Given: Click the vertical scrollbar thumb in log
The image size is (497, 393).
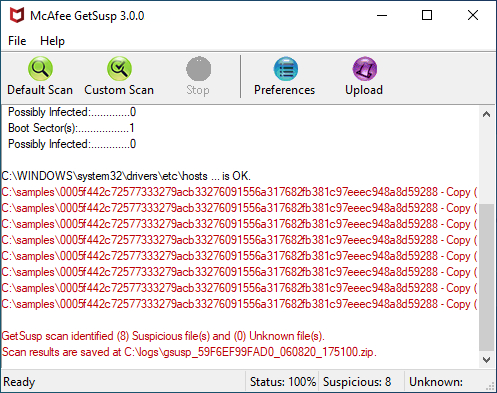Looking at the screenshot, I should (486, 277).
